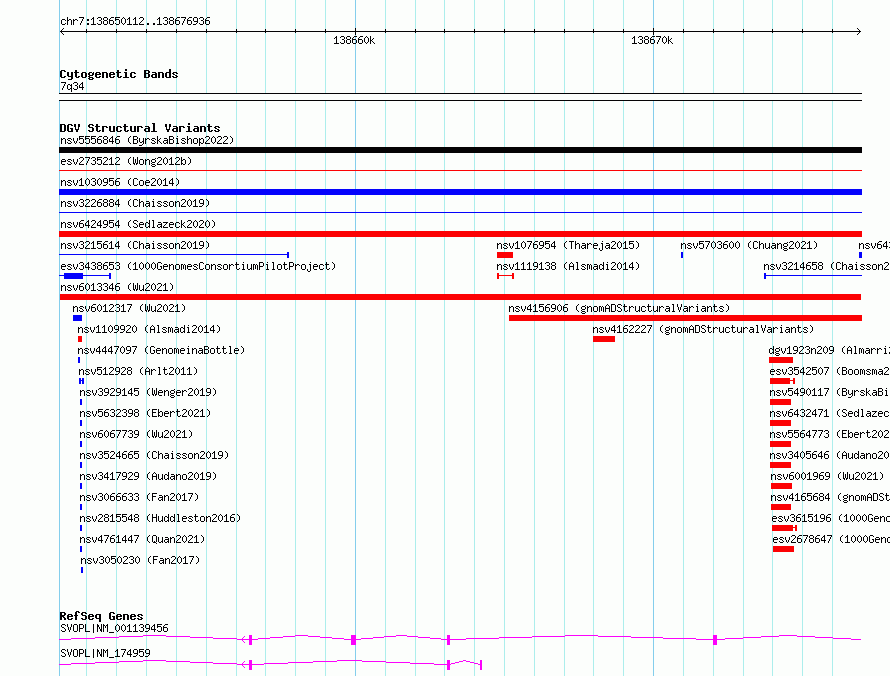Click the RefSeq Genes track title

point(101,616)
